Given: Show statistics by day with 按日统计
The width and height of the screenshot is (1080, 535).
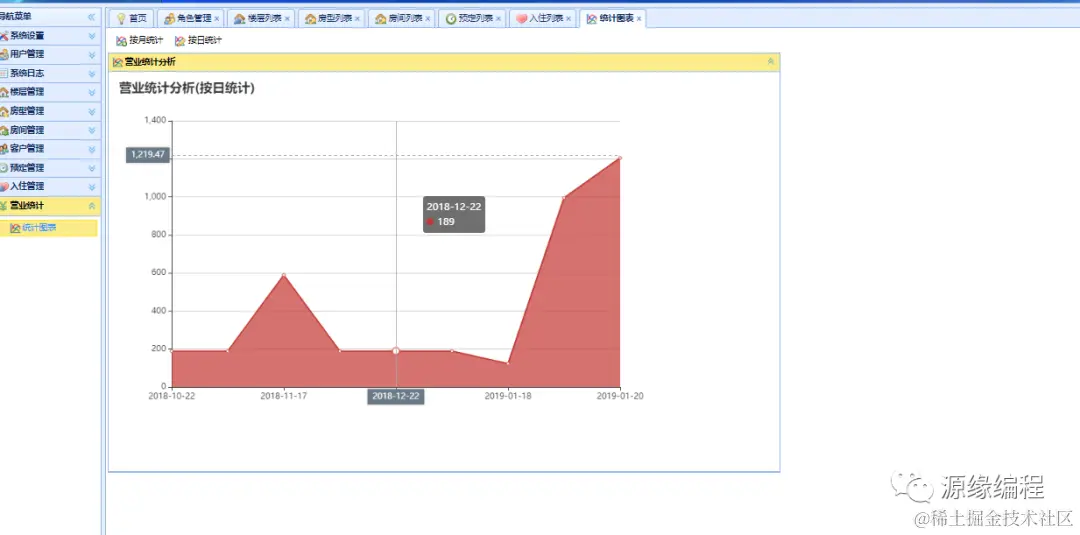Looking at the screenshot, I should [198, 41].
